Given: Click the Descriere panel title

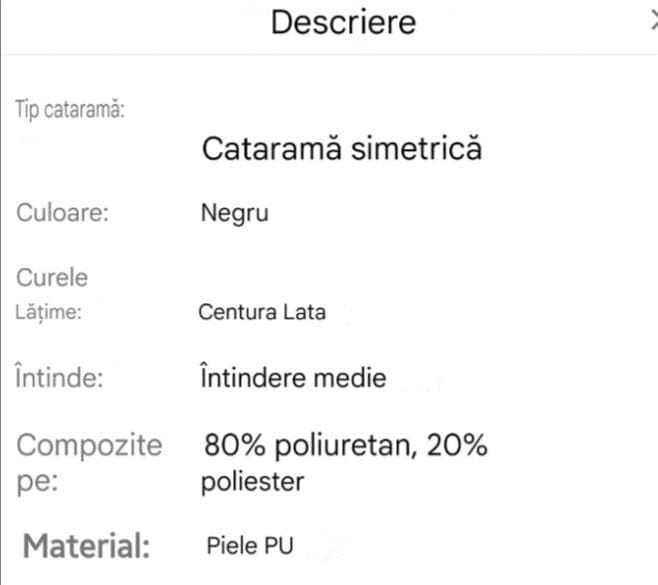Looking at the screenshot, I should pos(343,22).
